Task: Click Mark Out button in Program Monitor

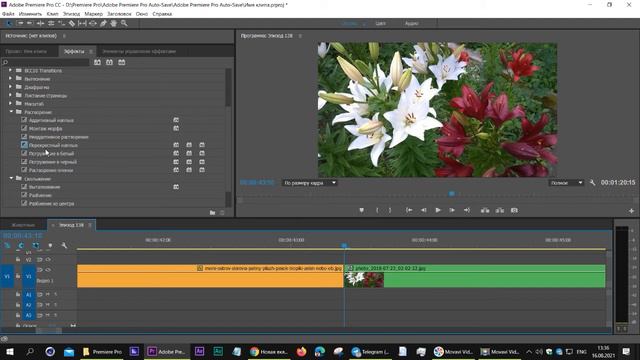Action: click(x=390, y=210)
